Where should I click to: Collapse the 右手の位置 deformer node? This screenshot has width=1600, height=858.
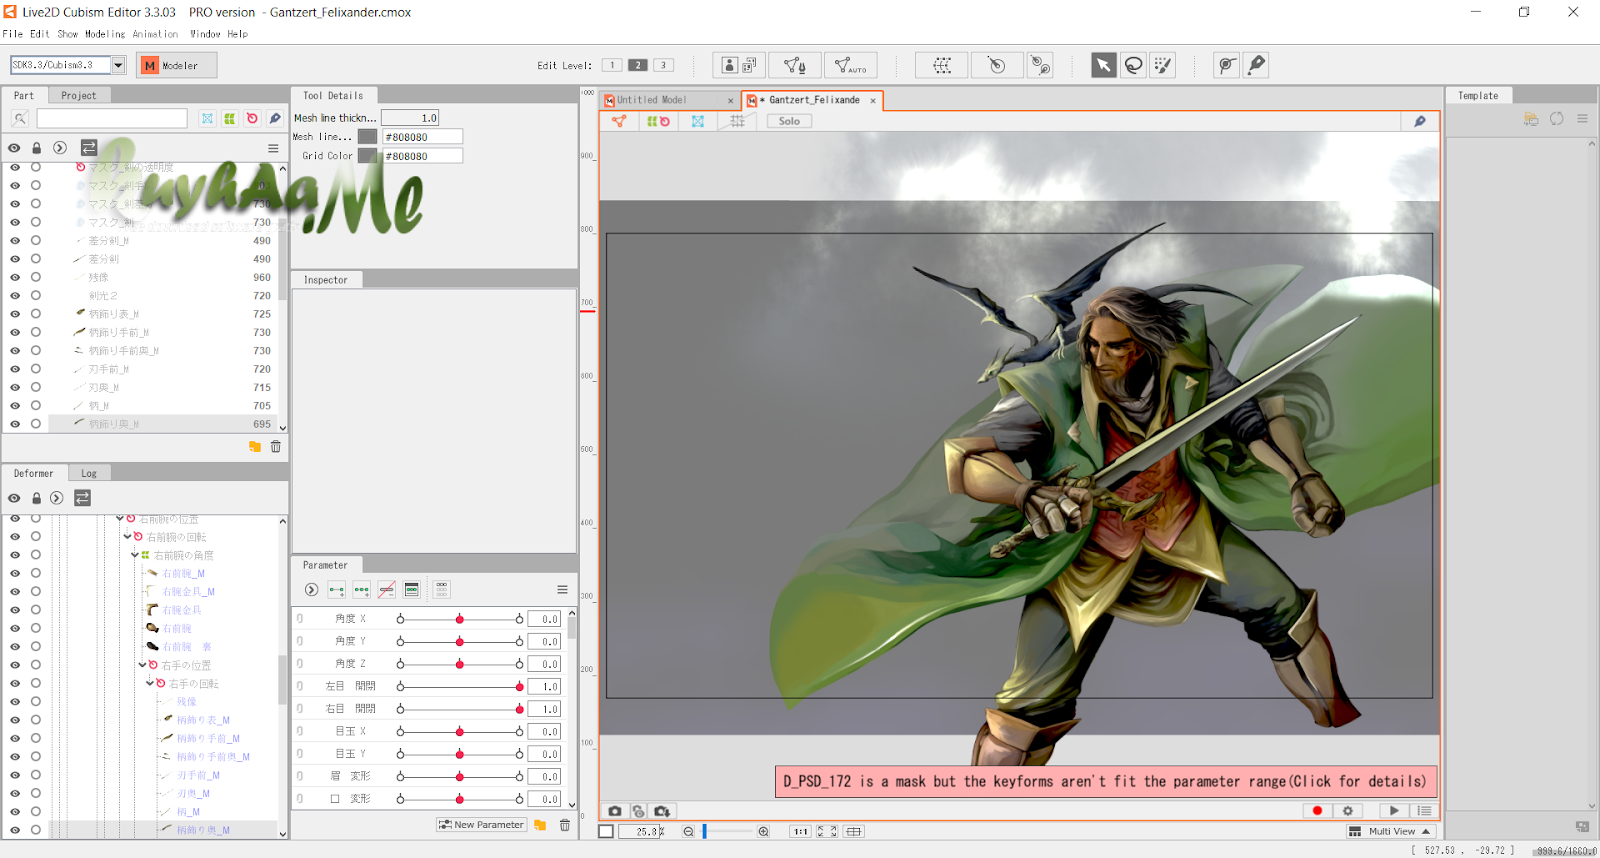pyautogui.click(x=142, y=665)
